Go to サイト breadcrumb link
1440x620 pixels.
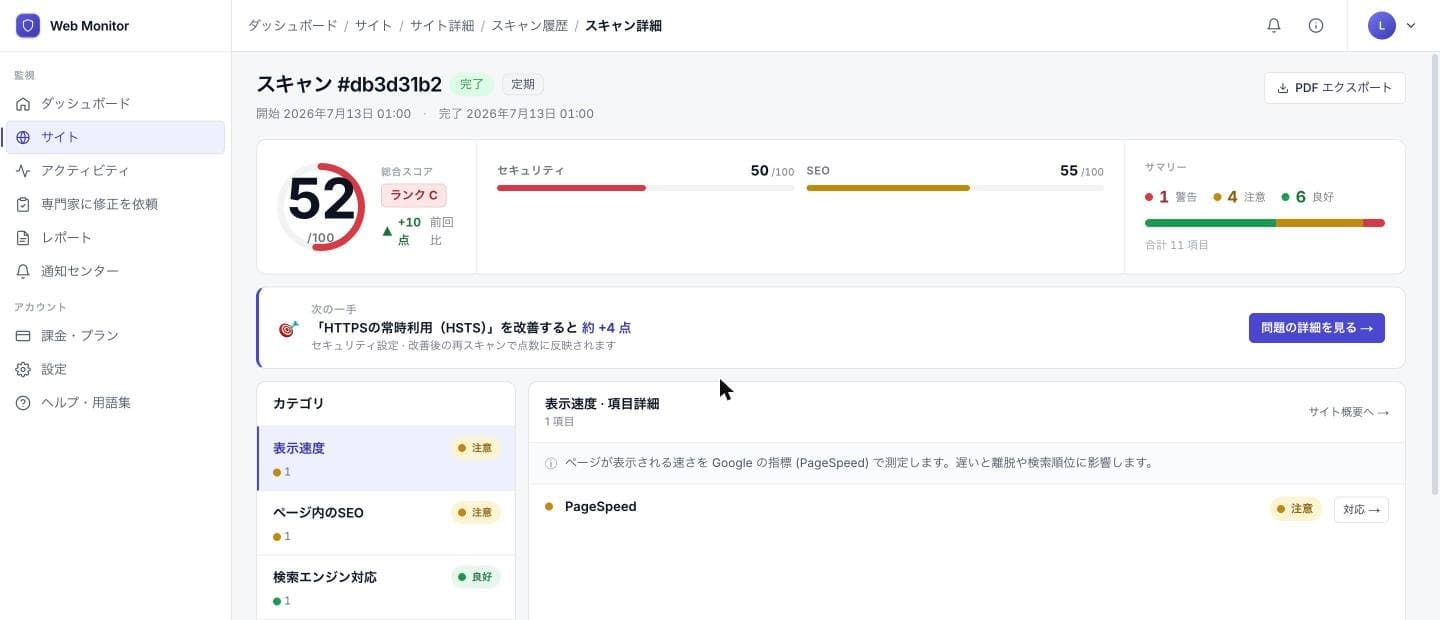click(374, 26)
